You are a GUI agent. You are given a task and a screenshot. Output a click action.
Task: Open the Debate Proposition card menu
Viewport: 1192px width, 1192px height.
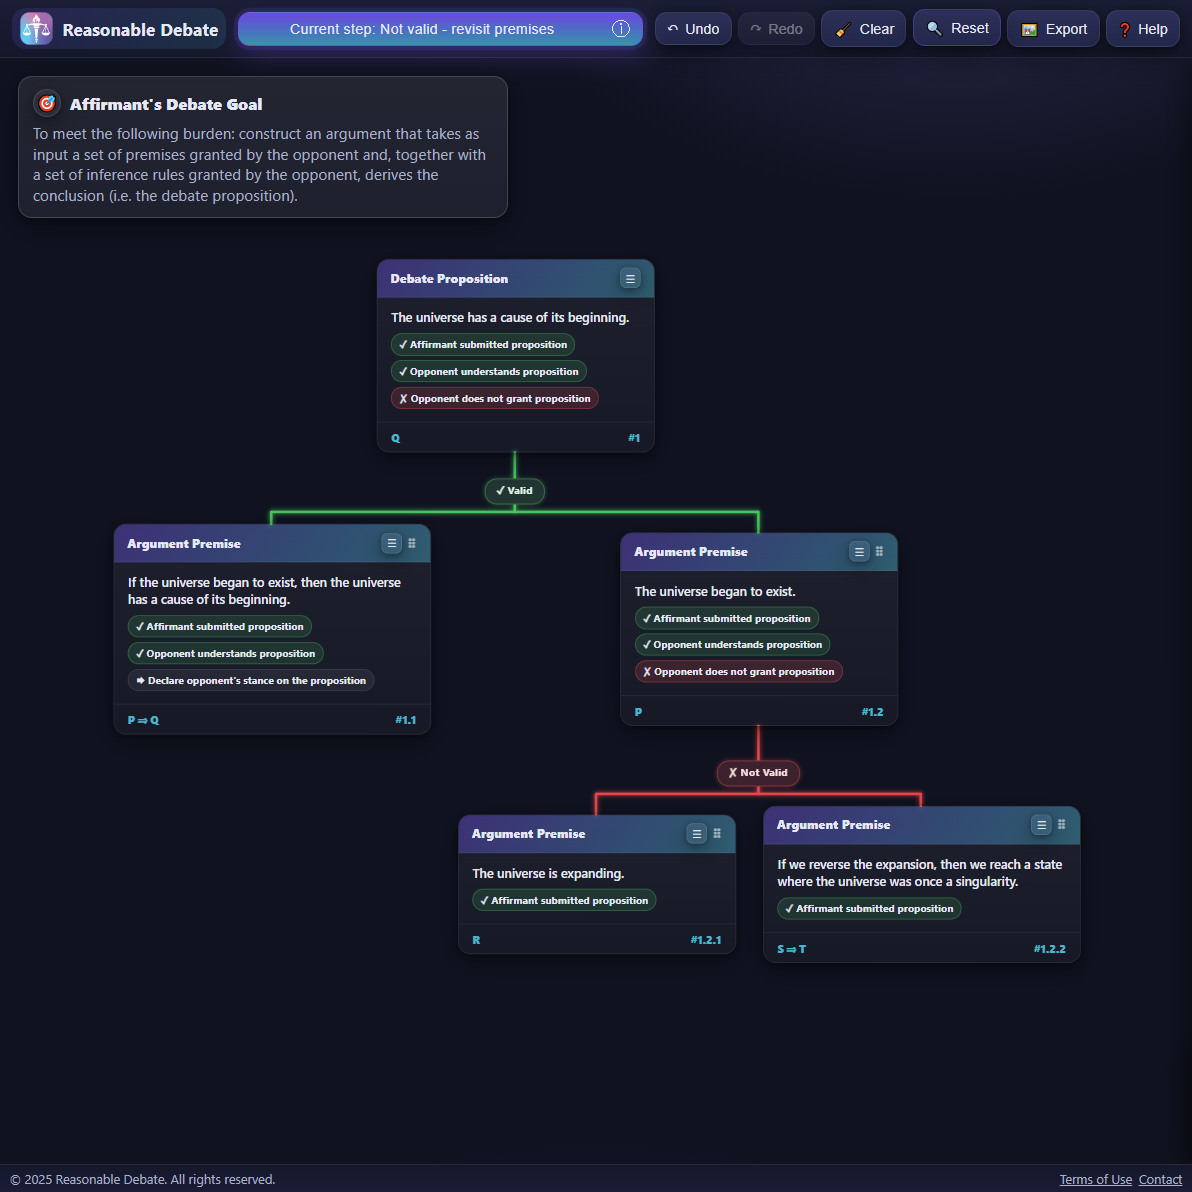(631, 279)
